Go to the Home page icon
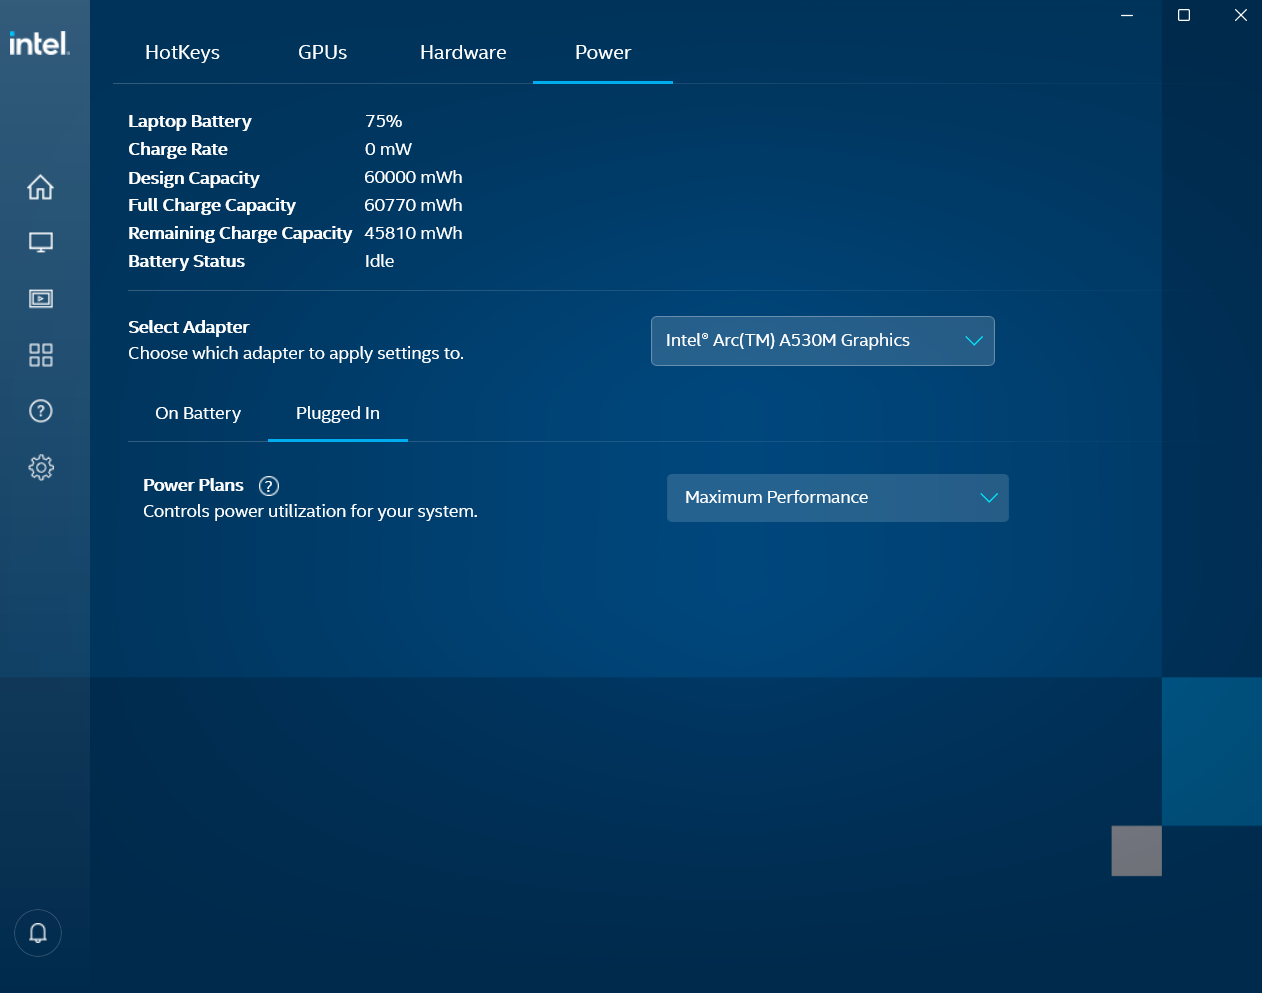The image size is (1262, 993). [40, 187]
